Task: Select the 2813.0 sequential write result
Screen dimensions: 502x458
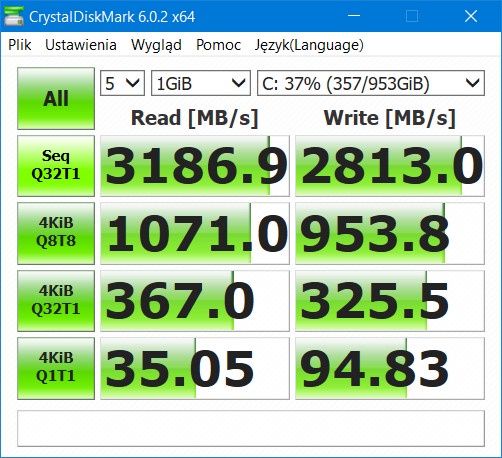Action: coord(390,166)
